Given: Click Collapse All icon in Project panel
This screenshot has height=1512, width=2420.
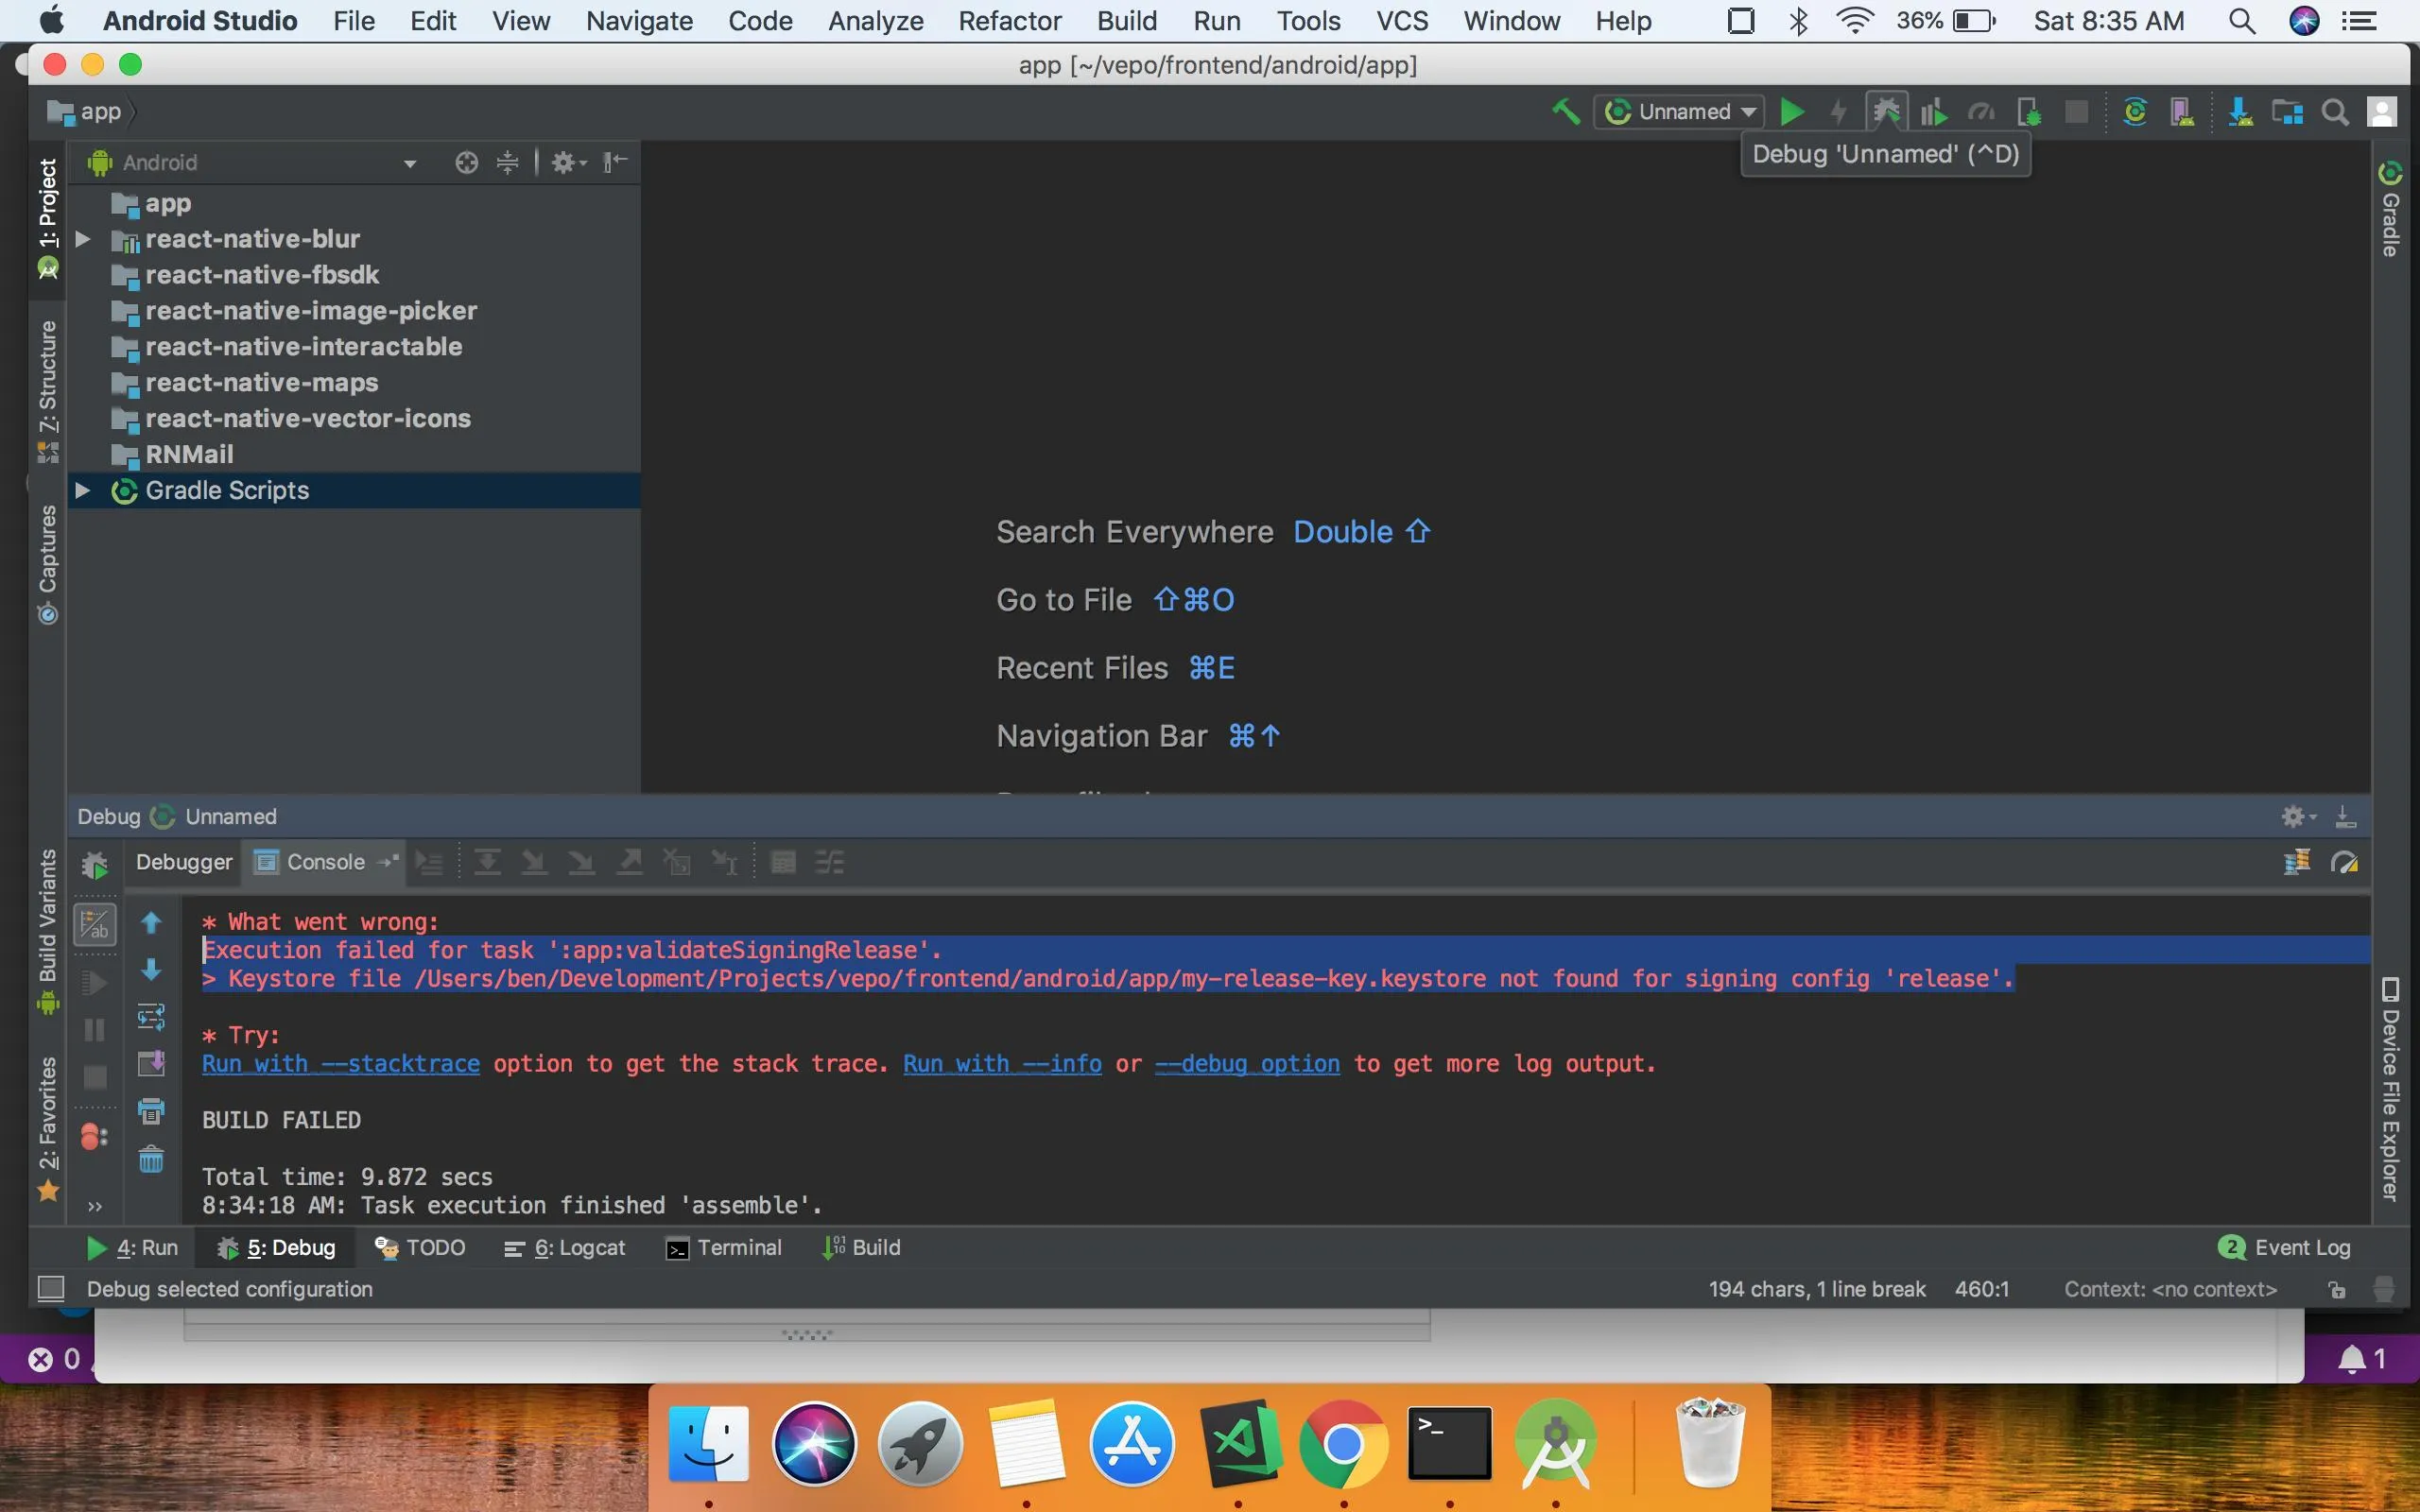Looking at the screenshot, I should 508,162.
